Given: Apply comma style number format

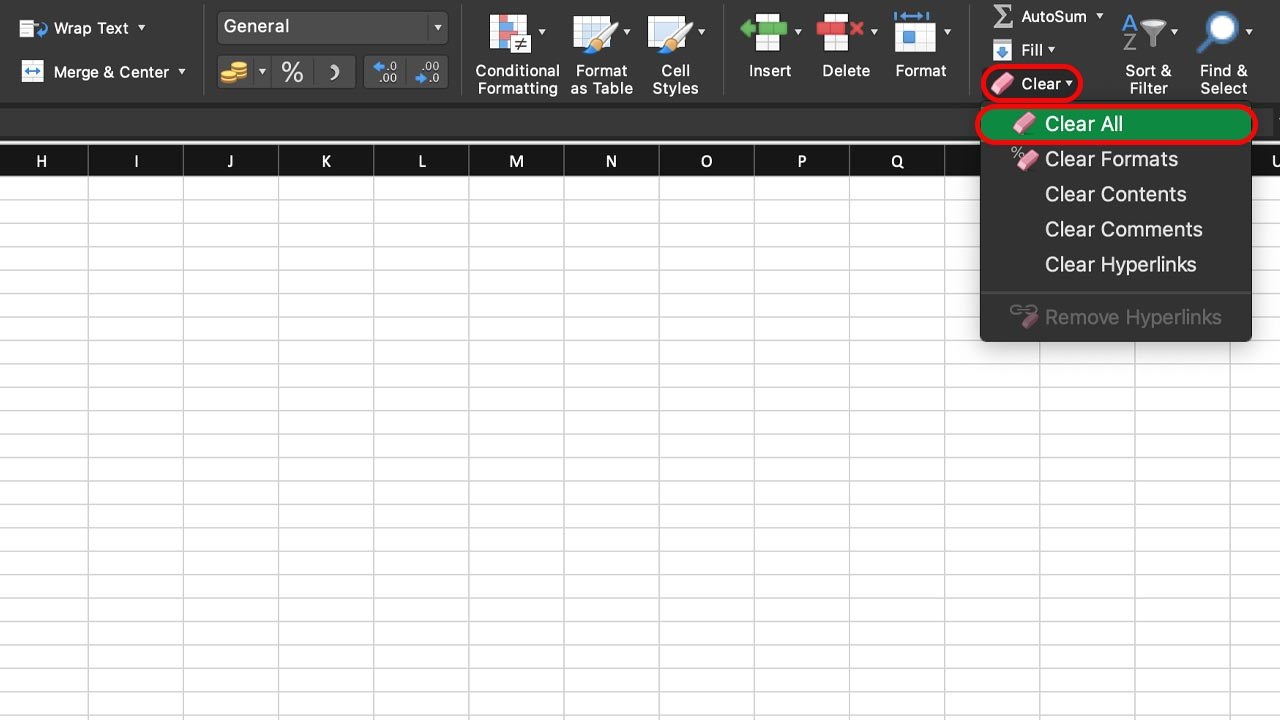Looking at the screenshot, I should click(335, 72).
